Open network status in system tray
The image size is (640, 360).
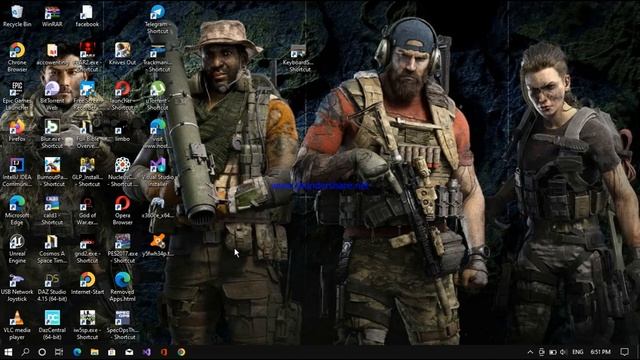coord(542,352)
